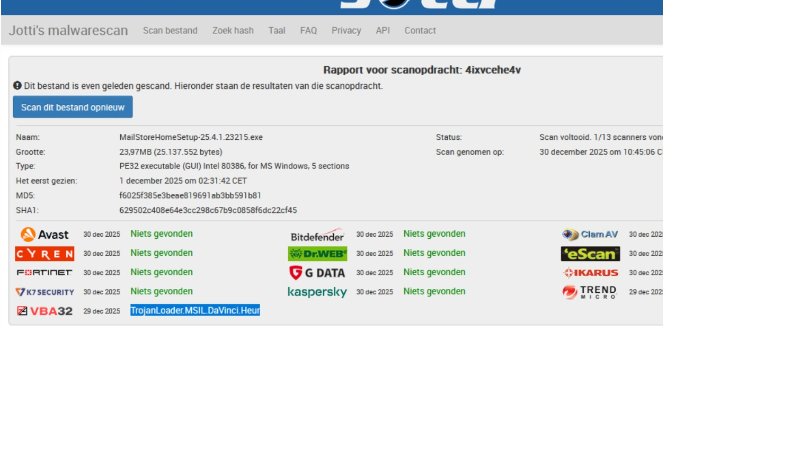Open the Scan bestand menu item
The width and height of the screenshot is (800, 459).
170,31
